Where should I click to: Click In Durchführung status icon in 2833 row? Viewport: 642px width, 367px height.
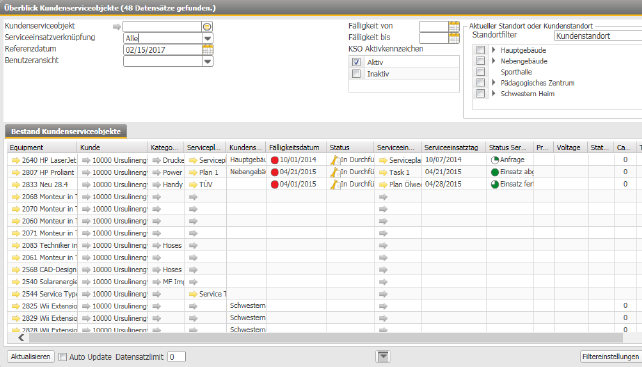coord(335,184)
